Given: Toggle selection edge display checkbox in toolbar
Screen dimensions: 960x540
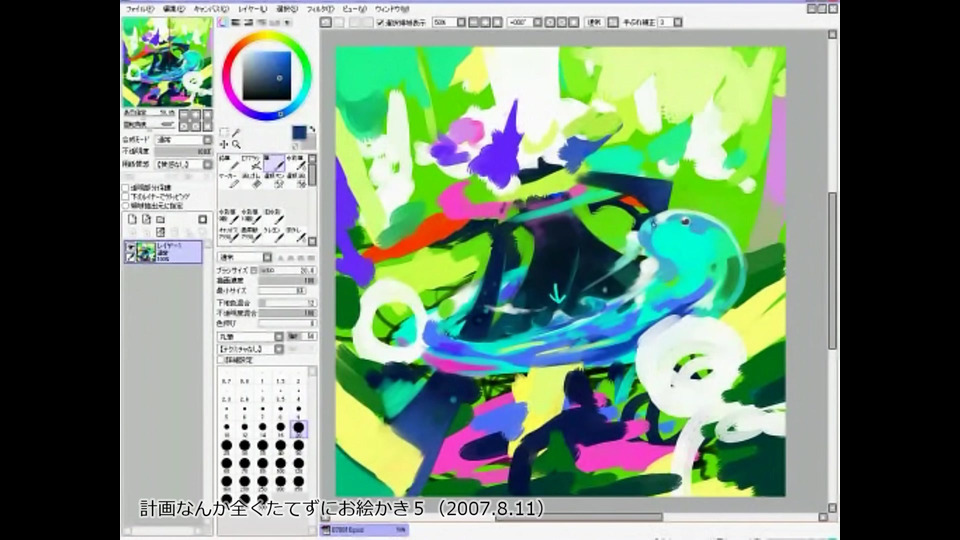Looking at the screenshot, I should click(380, 23).
